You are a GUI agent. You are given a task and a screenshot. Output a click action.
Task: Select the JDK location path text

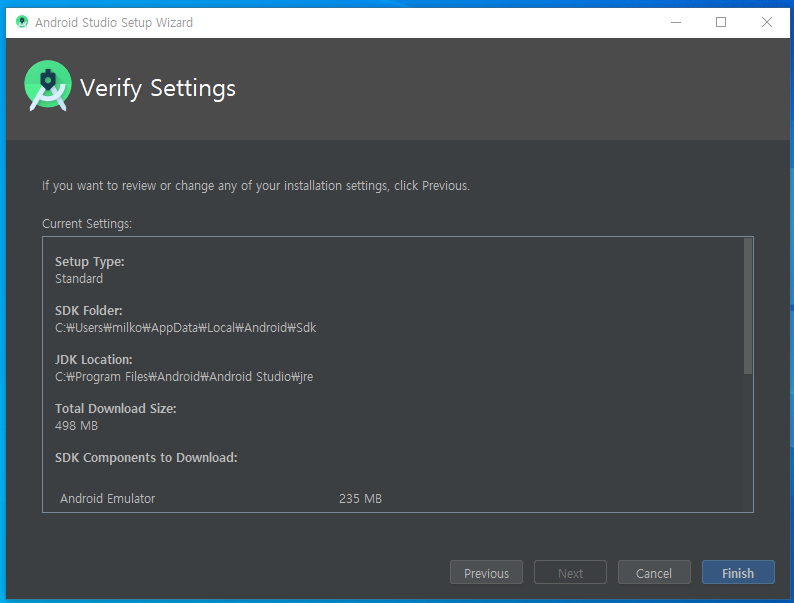[x=184, y=377]
